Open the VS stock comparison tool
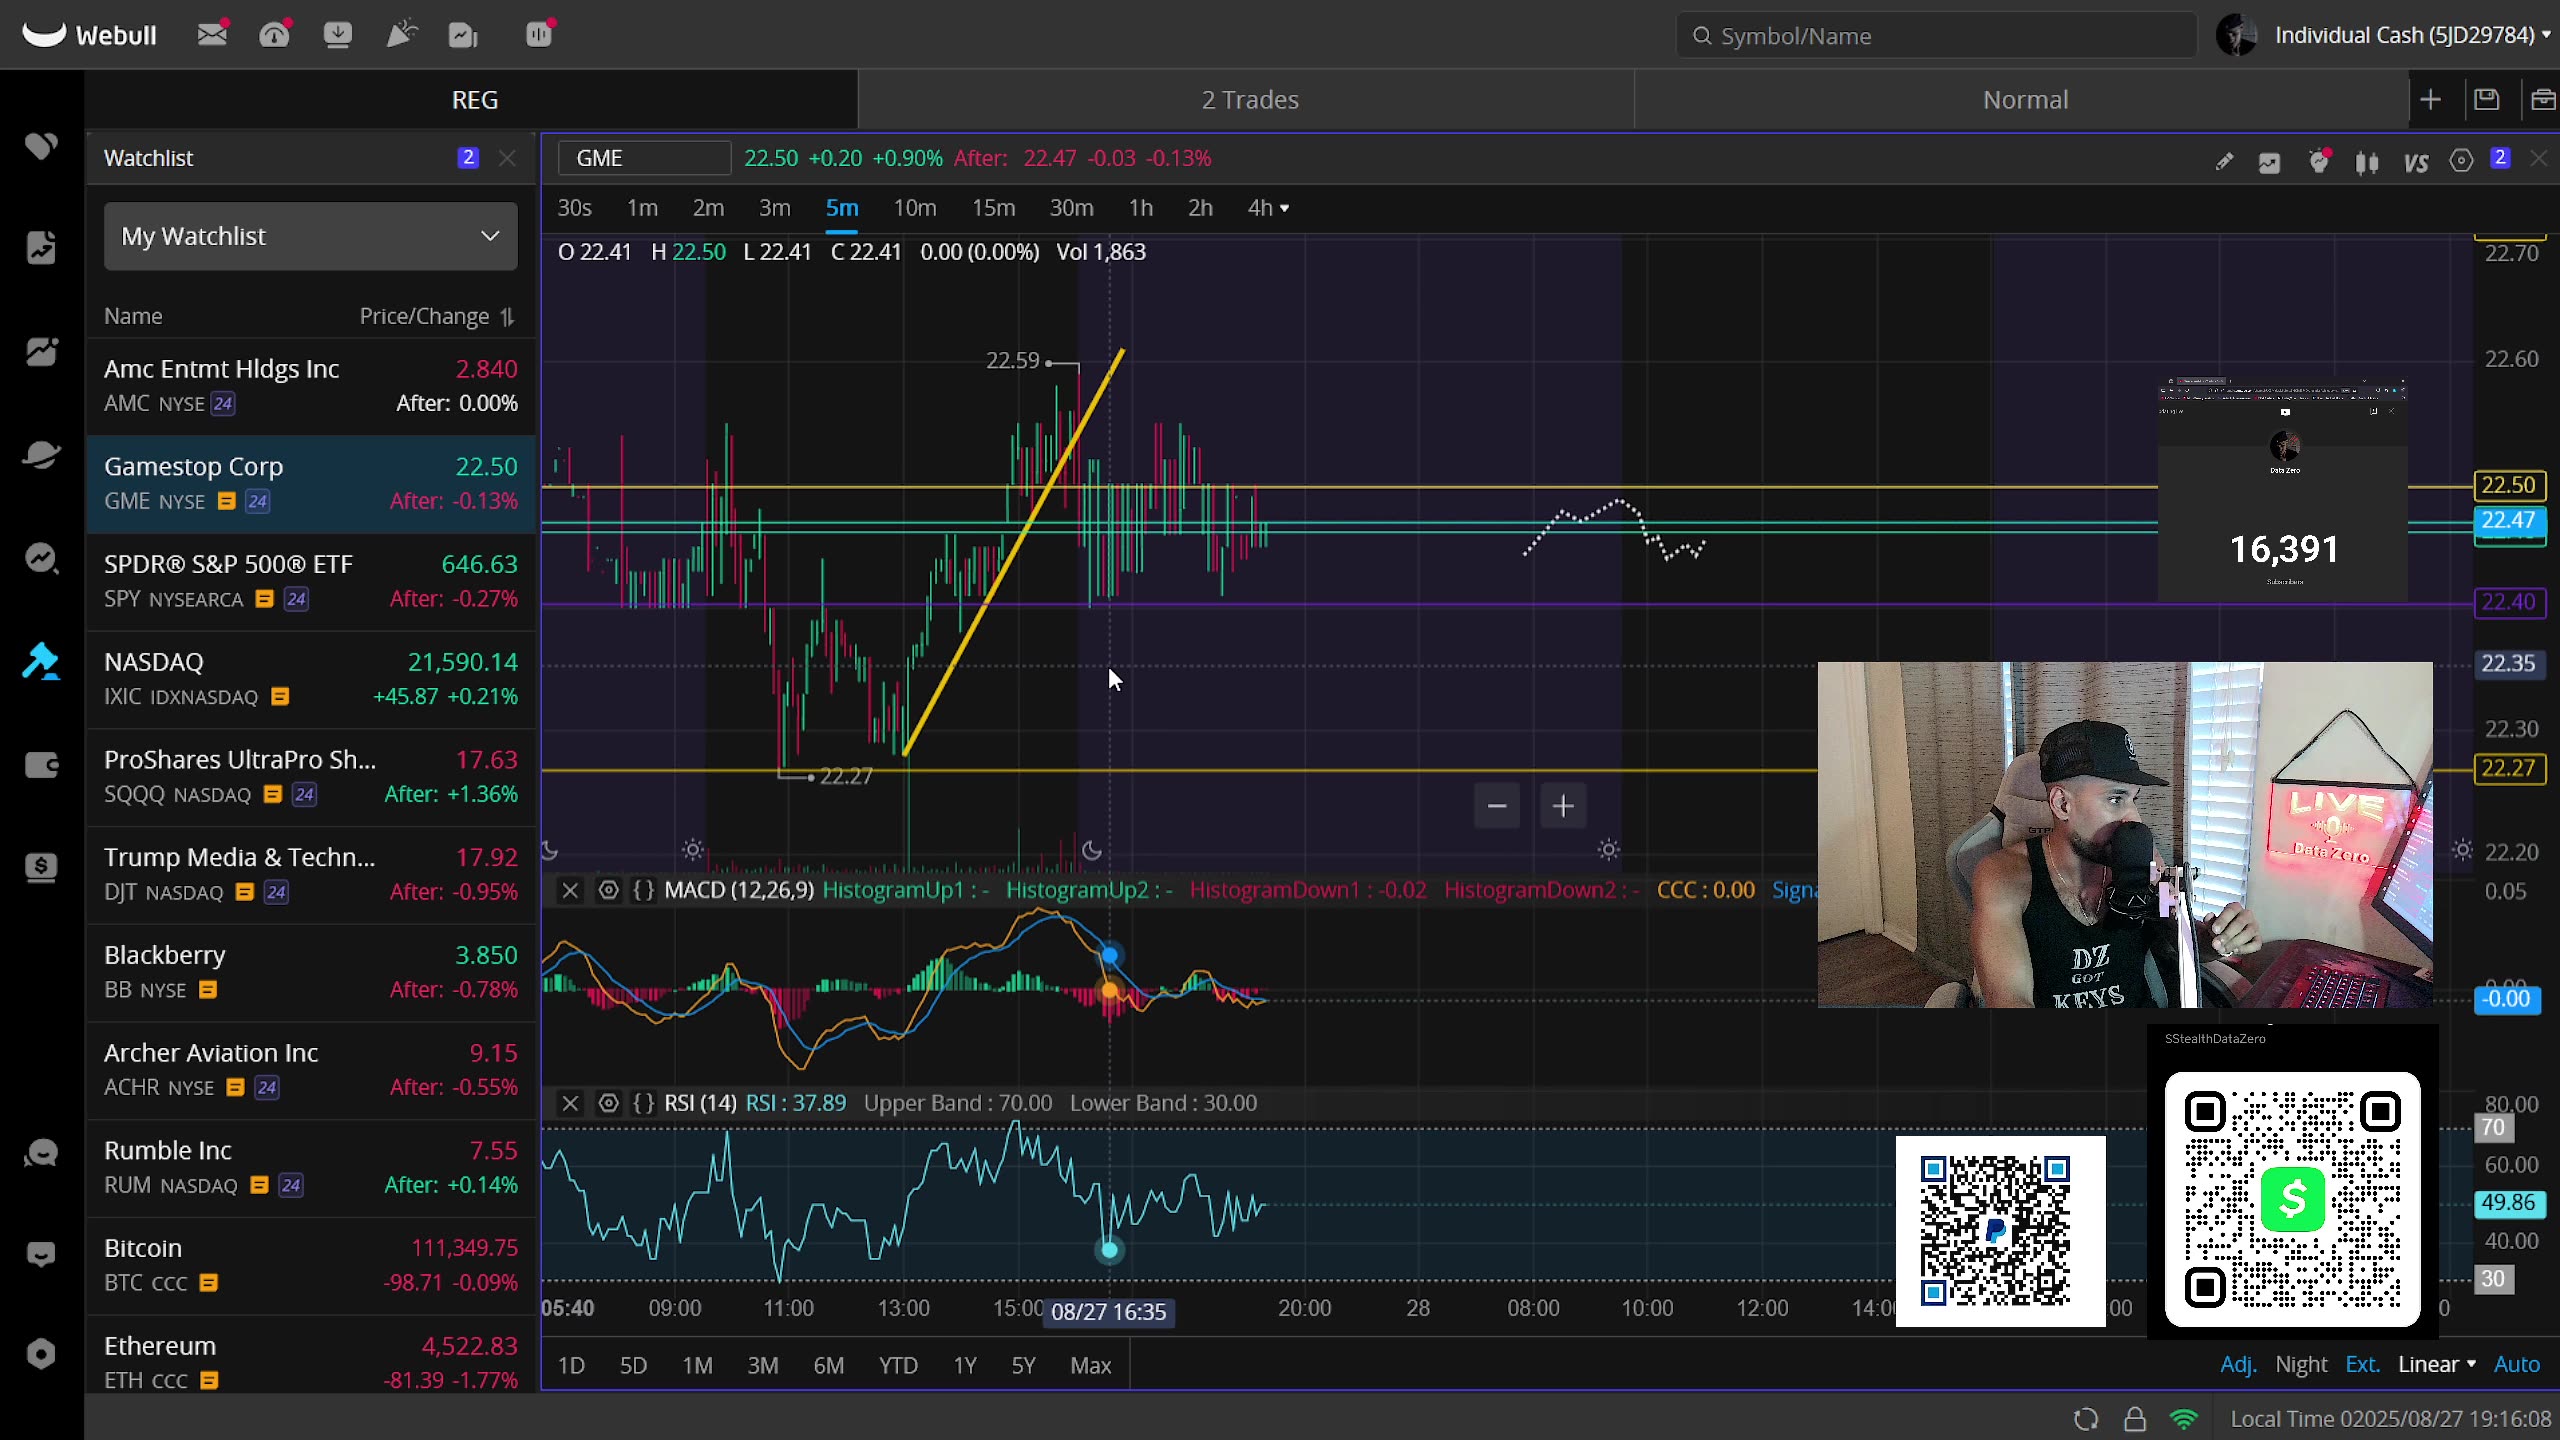 click(x=2415, y=161)
